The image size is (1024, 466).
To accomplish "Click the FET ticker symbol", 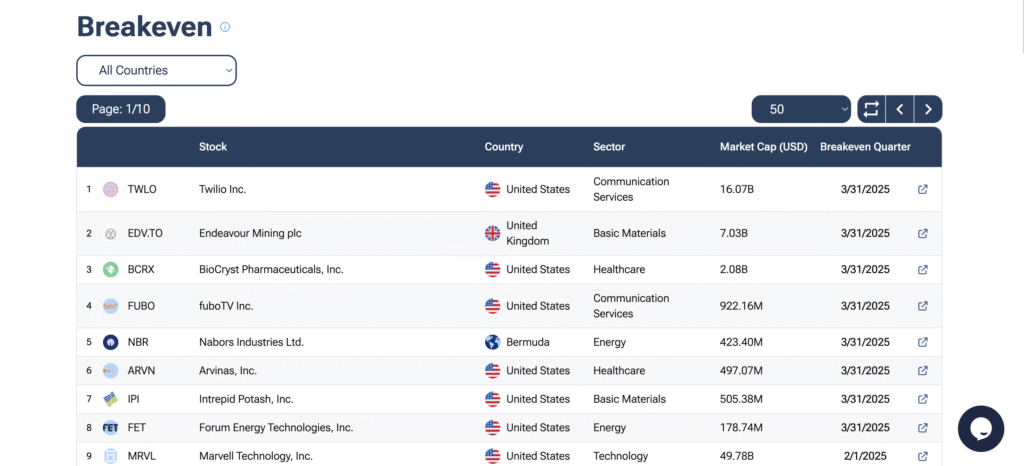I will 136,427.
